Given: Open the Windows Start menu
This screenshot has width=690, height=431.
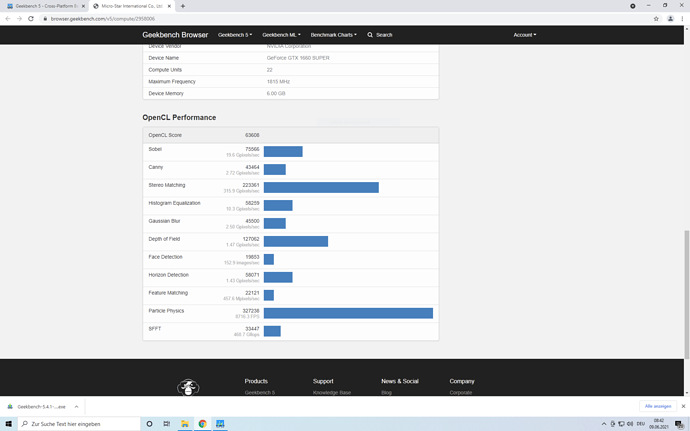Looking at the screenshot, I should coord(8,424).
